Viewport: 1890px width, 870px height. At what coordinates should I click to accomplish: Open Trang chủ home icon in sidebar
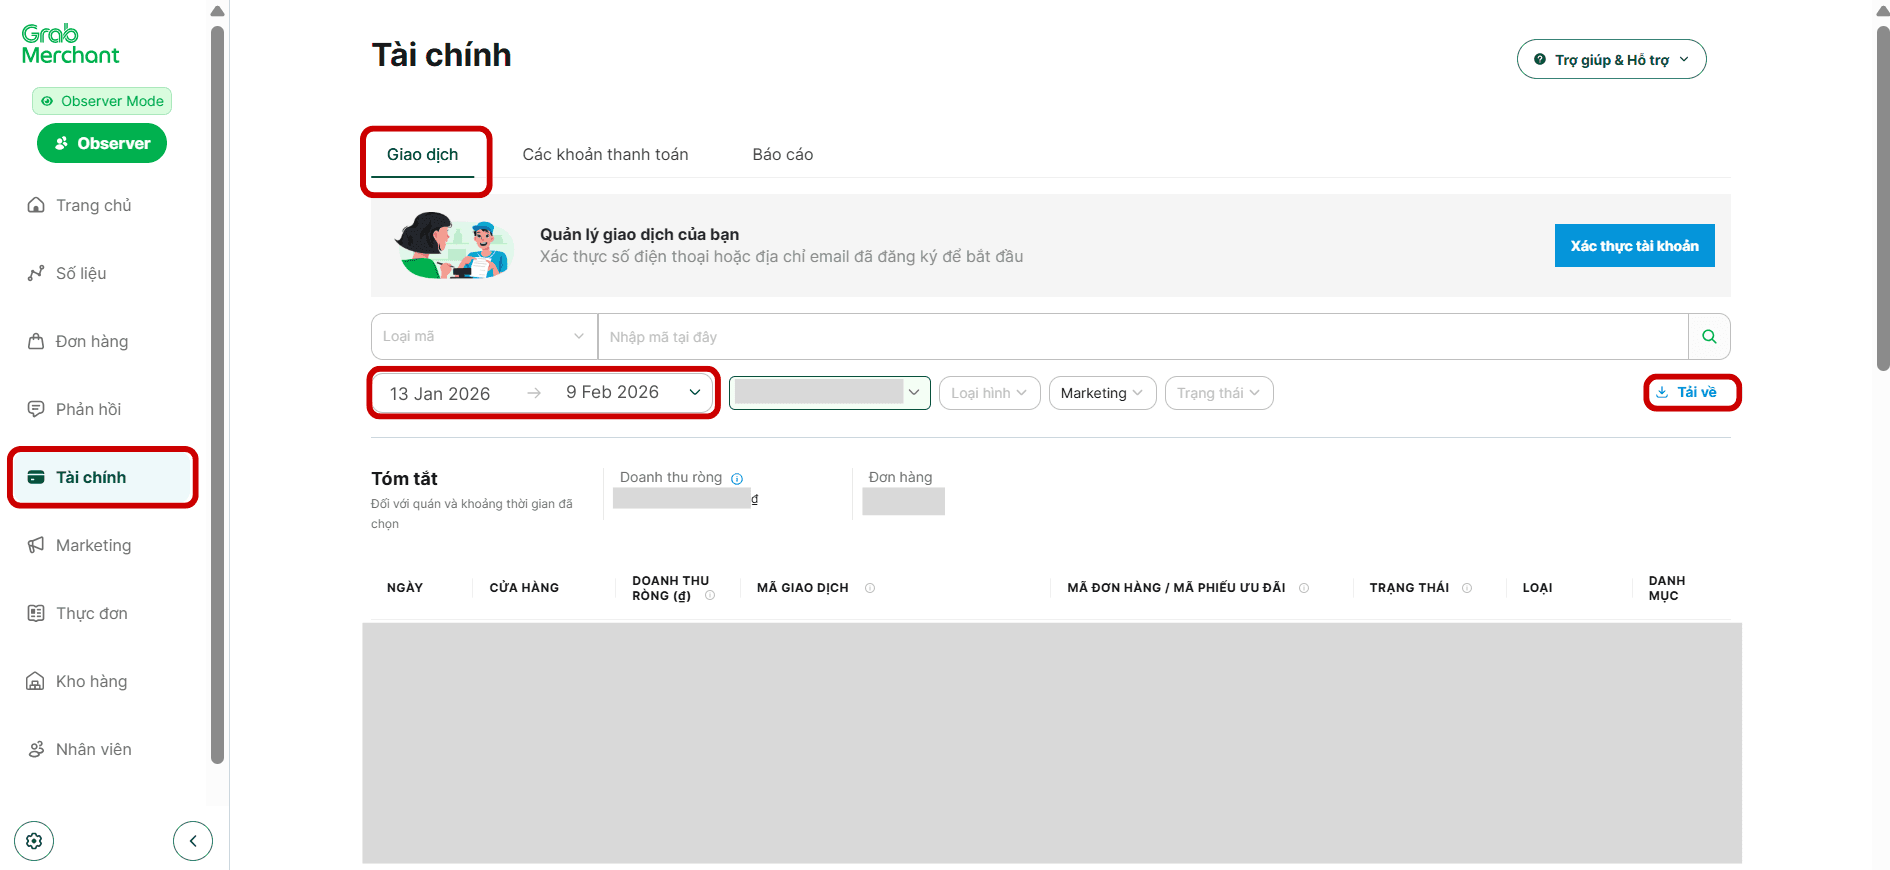[x=36, y=205]
